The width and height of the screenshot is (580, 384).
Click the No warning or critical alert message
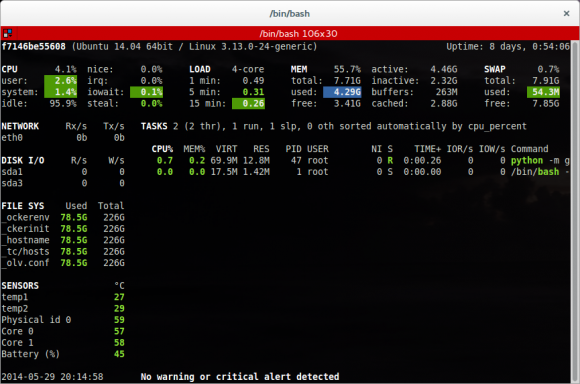pos(240,377)
